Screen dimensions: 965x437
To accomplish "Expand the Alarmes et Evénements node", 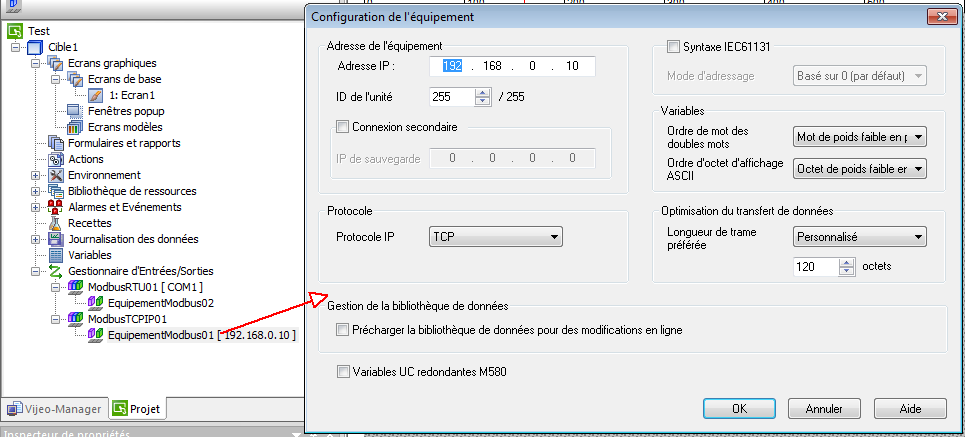I will coord(35,207).
